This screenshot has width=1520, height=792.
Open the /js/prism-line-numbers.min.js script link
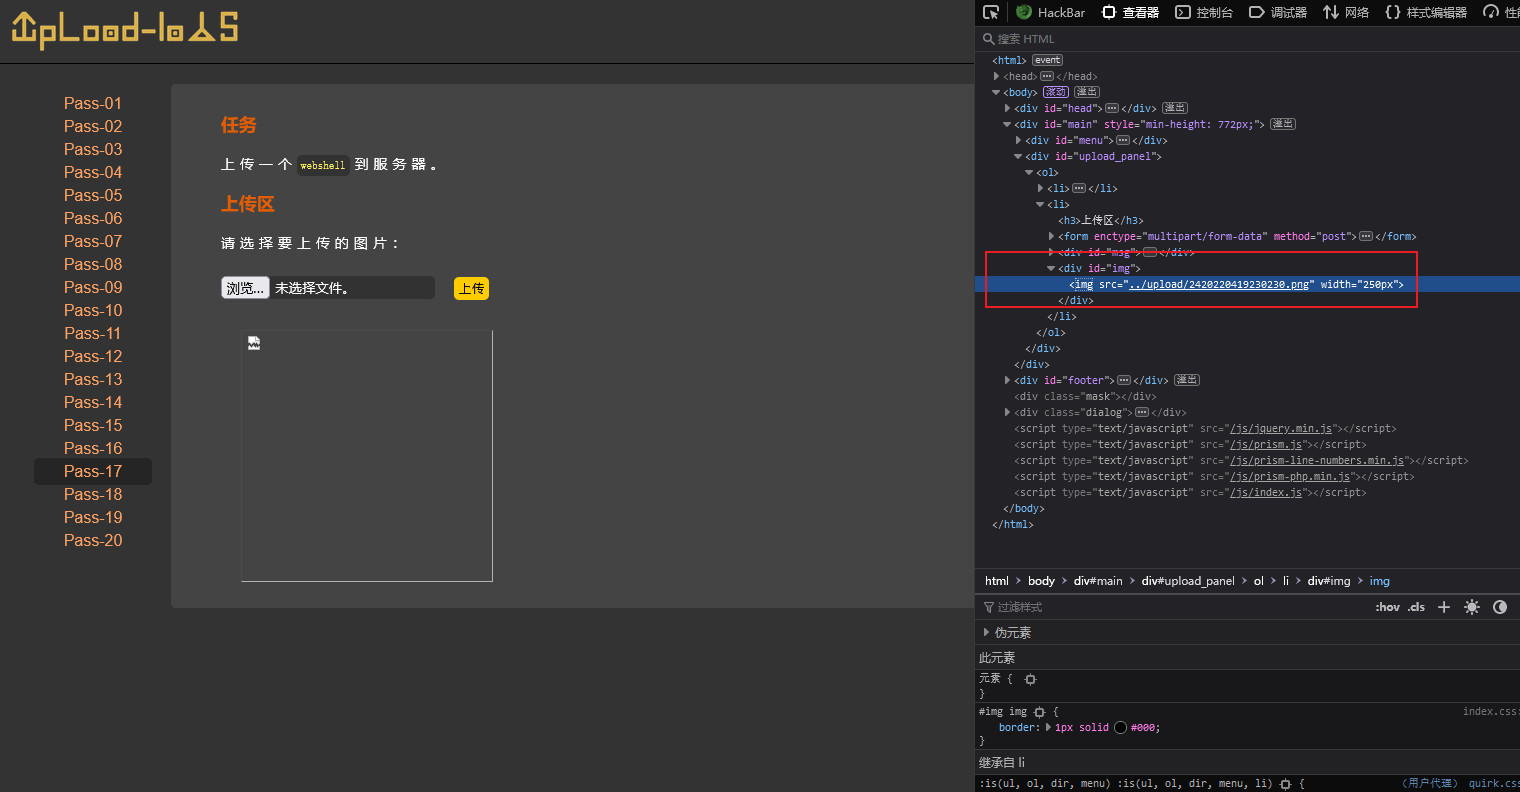pos(1317,460)
